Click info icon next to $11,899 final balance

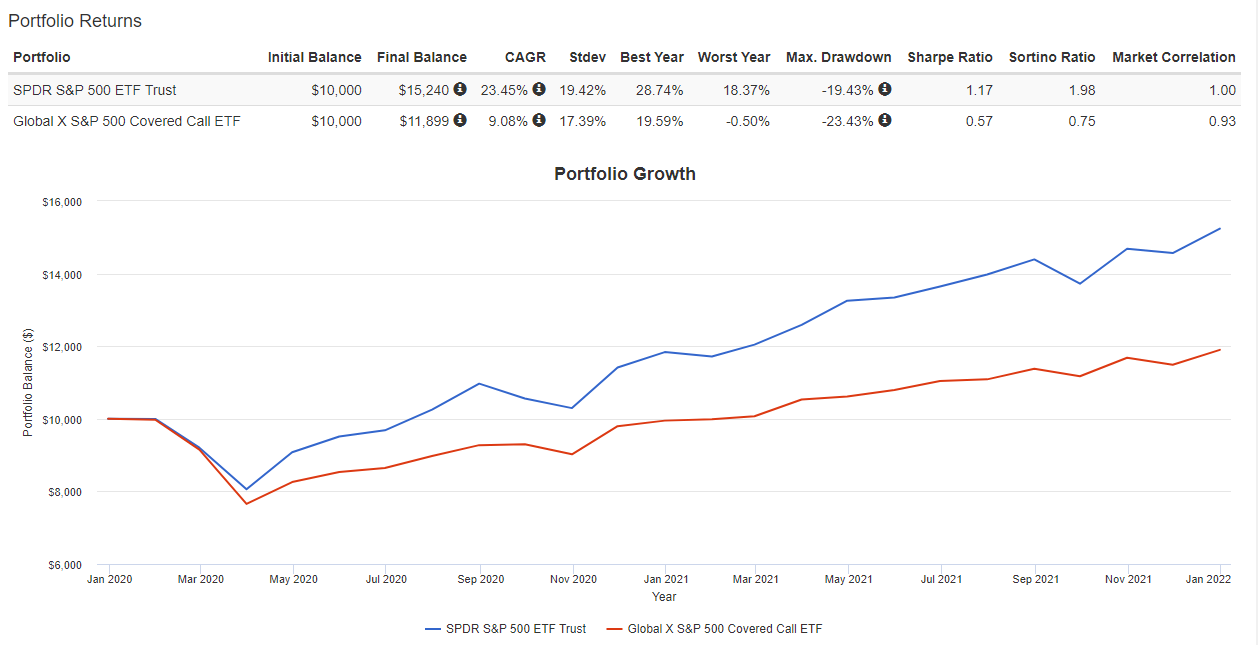click(460, 120)
